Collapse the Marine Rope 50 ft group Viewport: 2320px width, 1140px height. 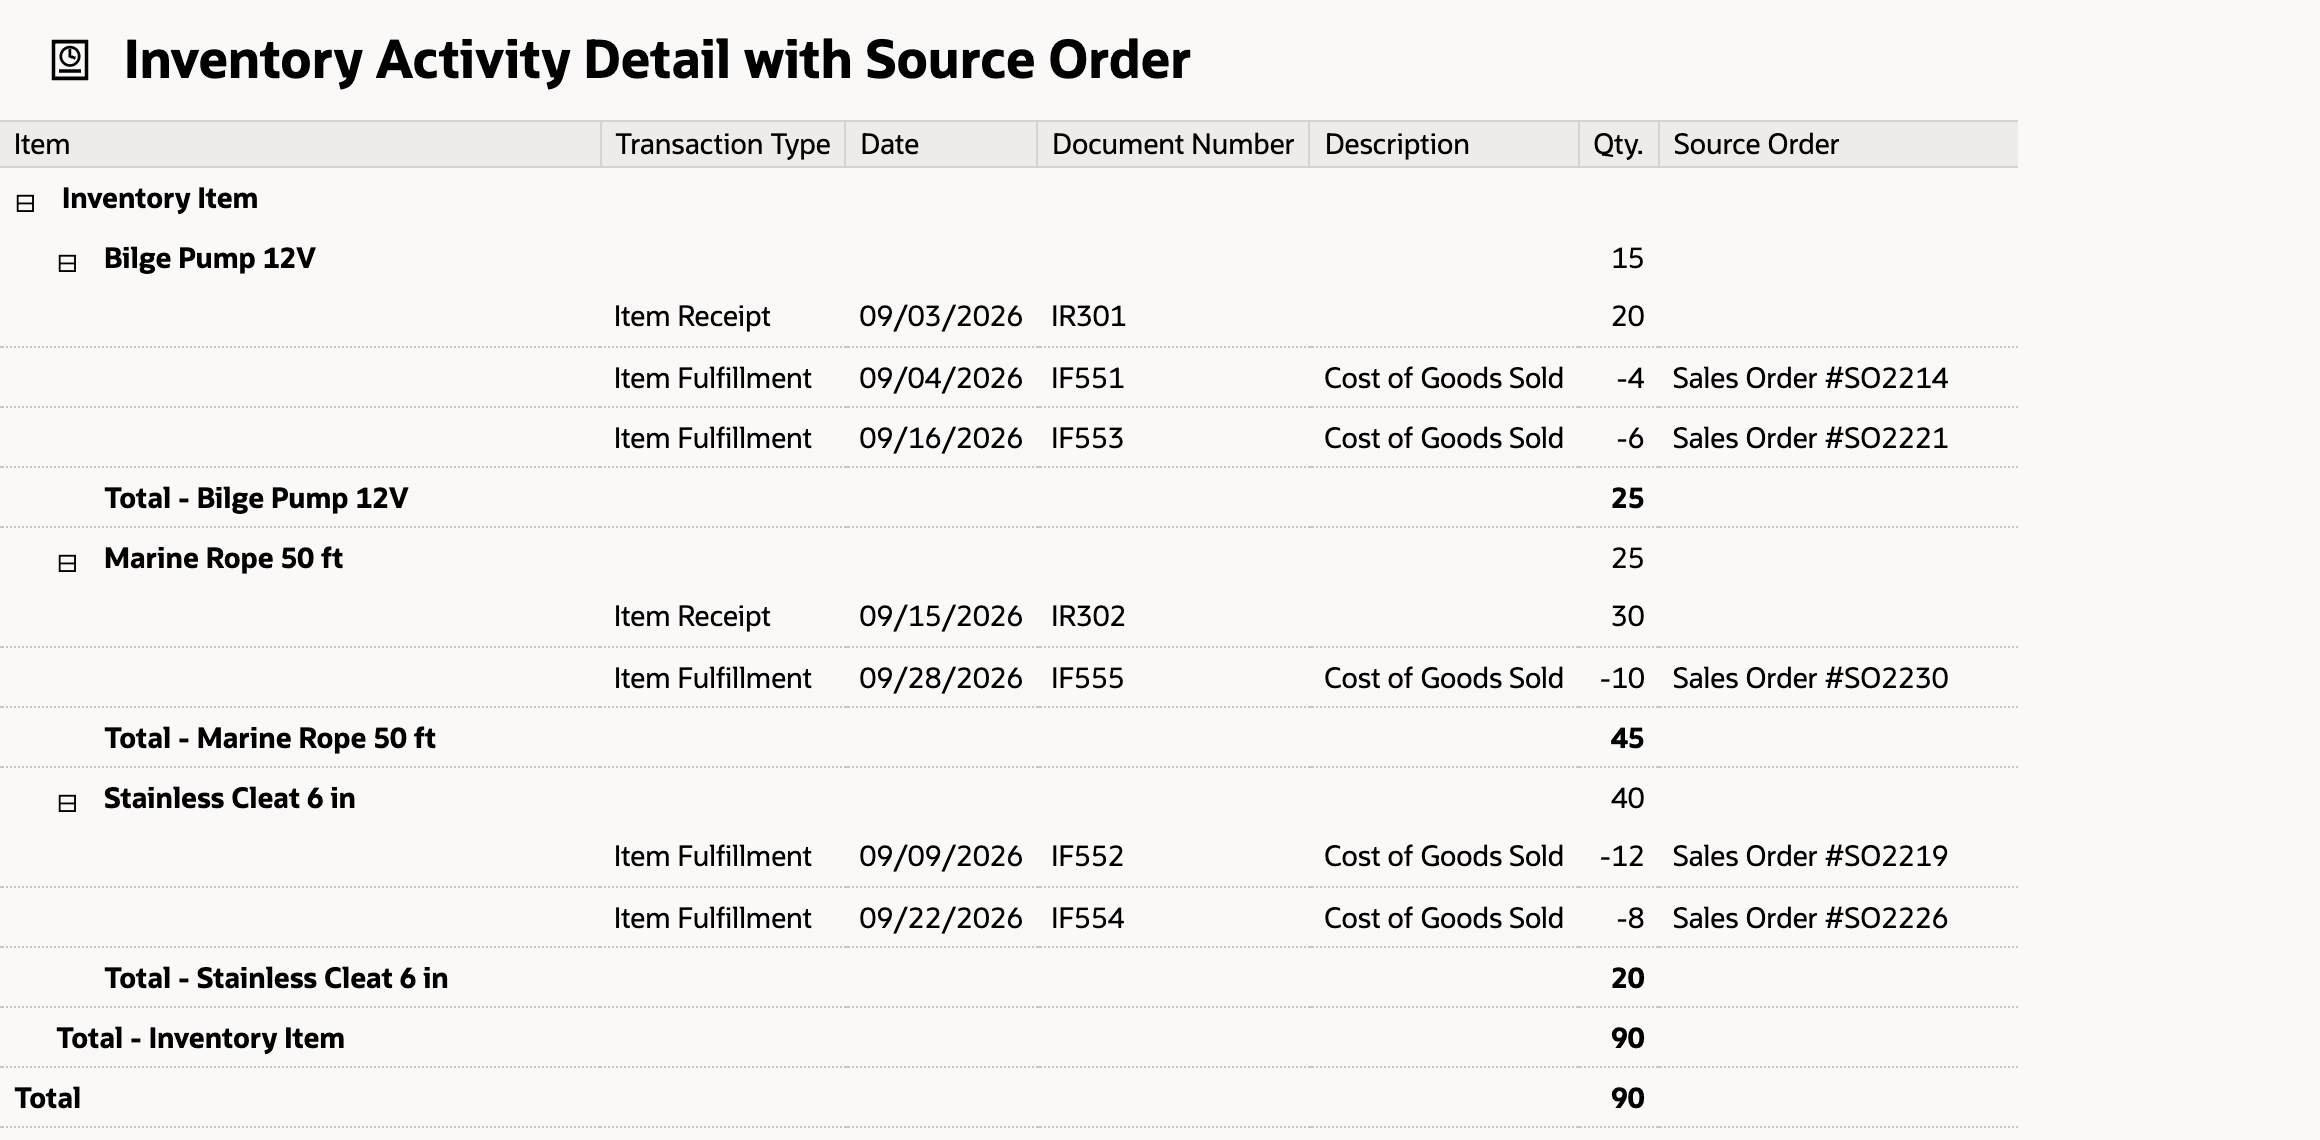point(67,563)
